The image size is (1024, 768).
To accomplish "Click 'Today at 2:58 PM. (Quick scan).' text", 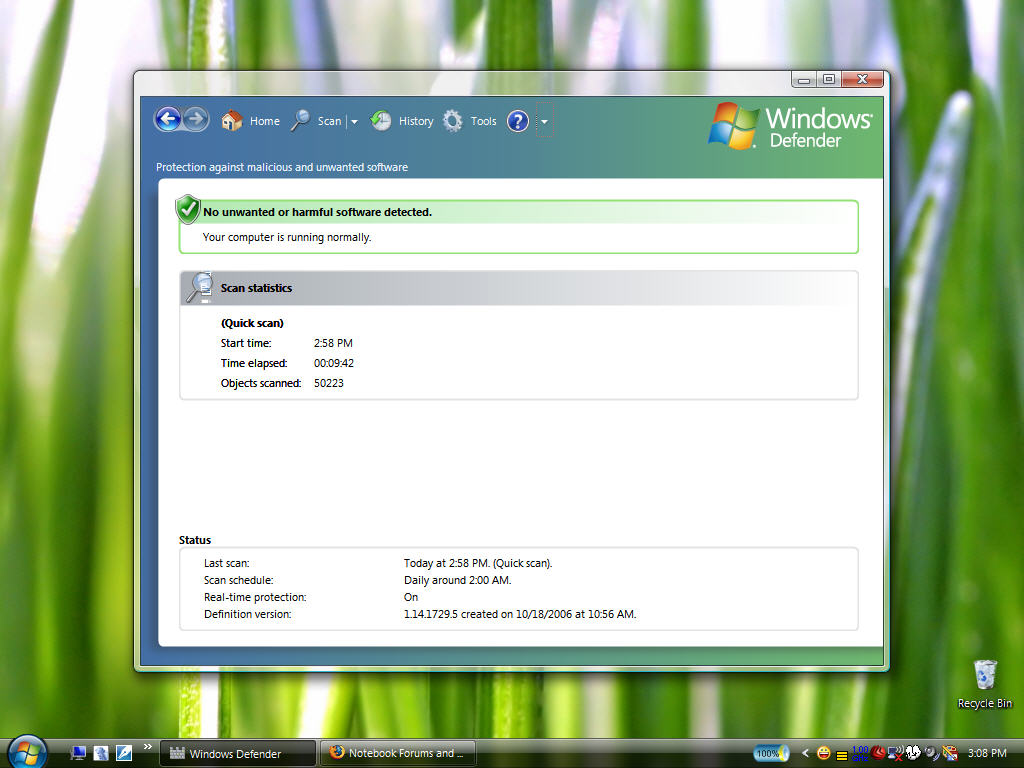I will point(478,563).
